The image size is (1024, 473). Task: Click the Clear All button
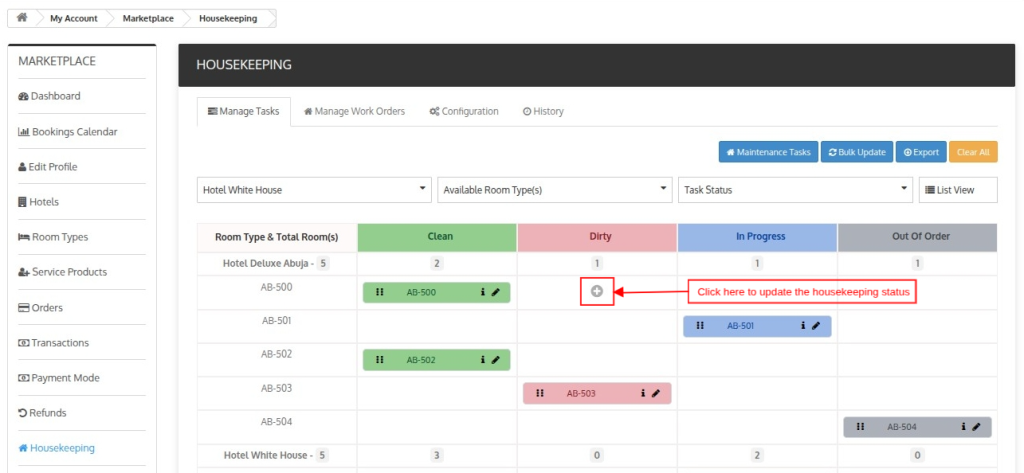click(973, 152)
